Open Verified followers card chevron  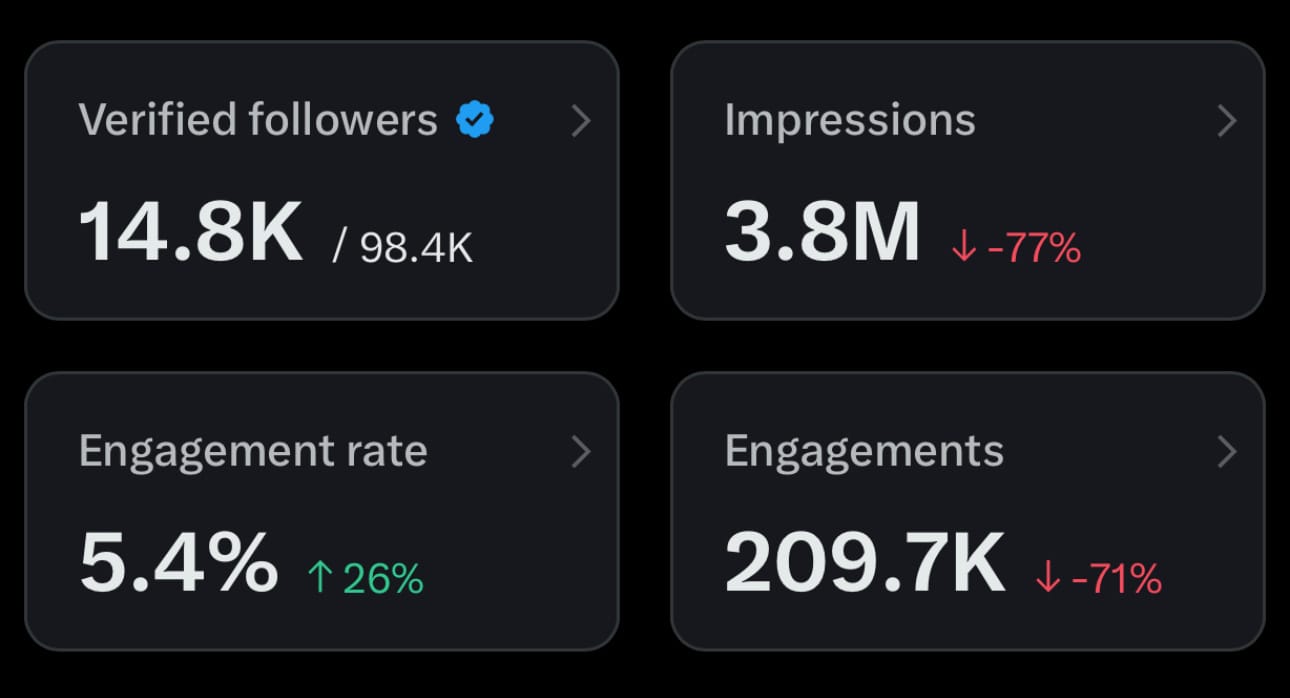[581, 122]
